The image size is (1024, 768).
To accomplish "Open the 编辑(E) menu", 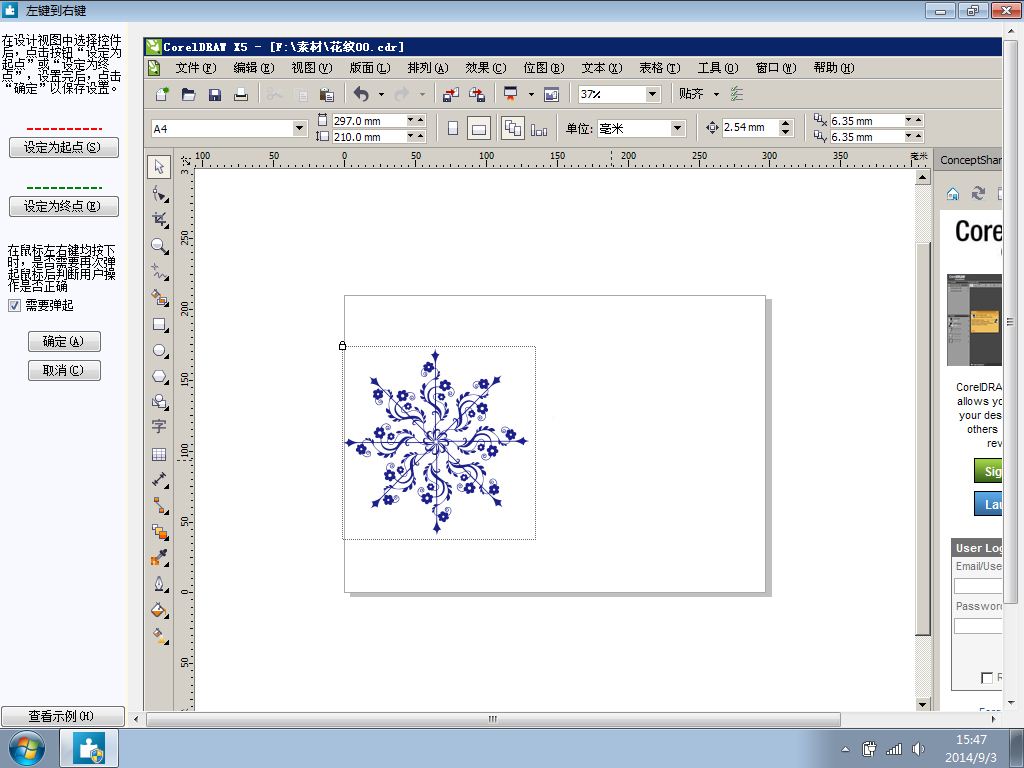I will (253, 68).
